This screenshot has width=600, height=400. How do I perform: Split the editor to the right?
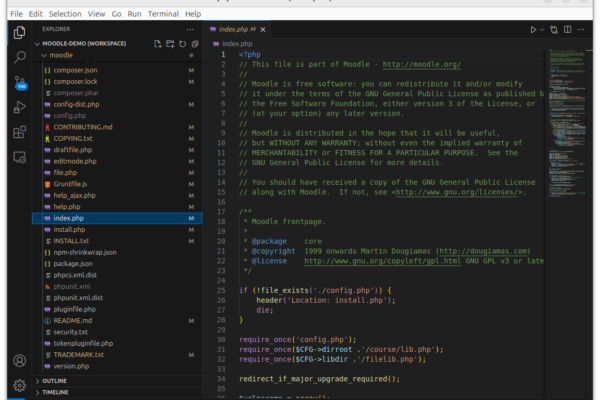coord(567,29)
